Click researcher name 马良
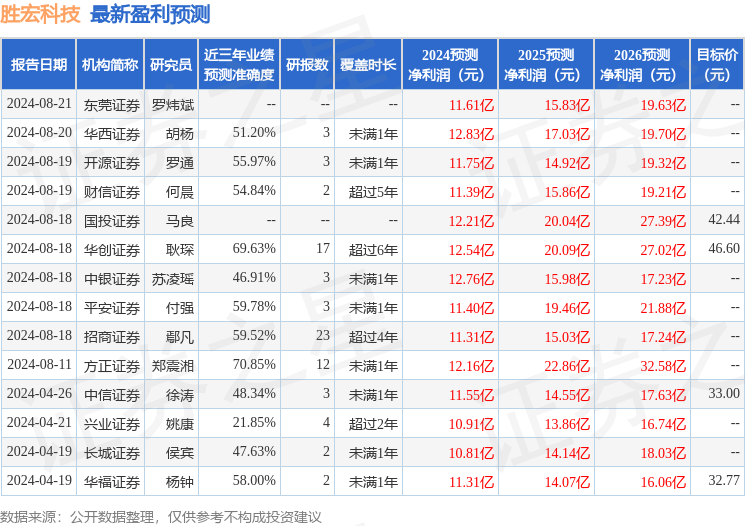 coord(180,221)
